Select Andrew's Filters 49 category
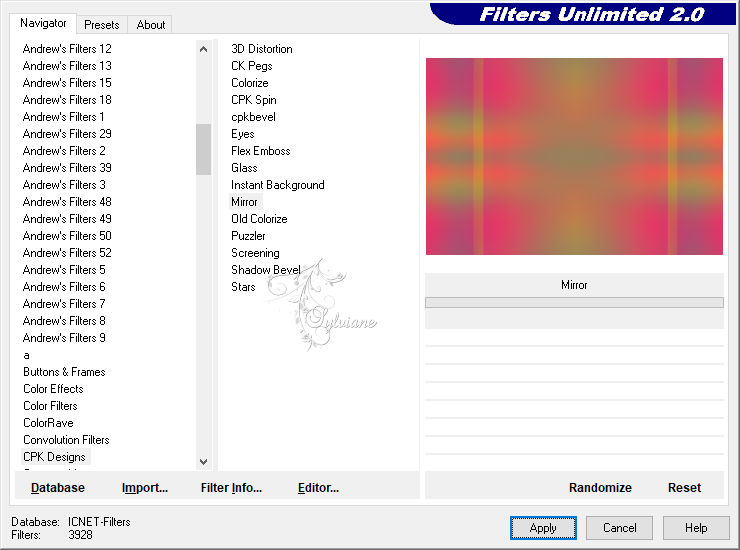Screen dimensions: 740x550 pyautogui.click(x=67, y=219)
